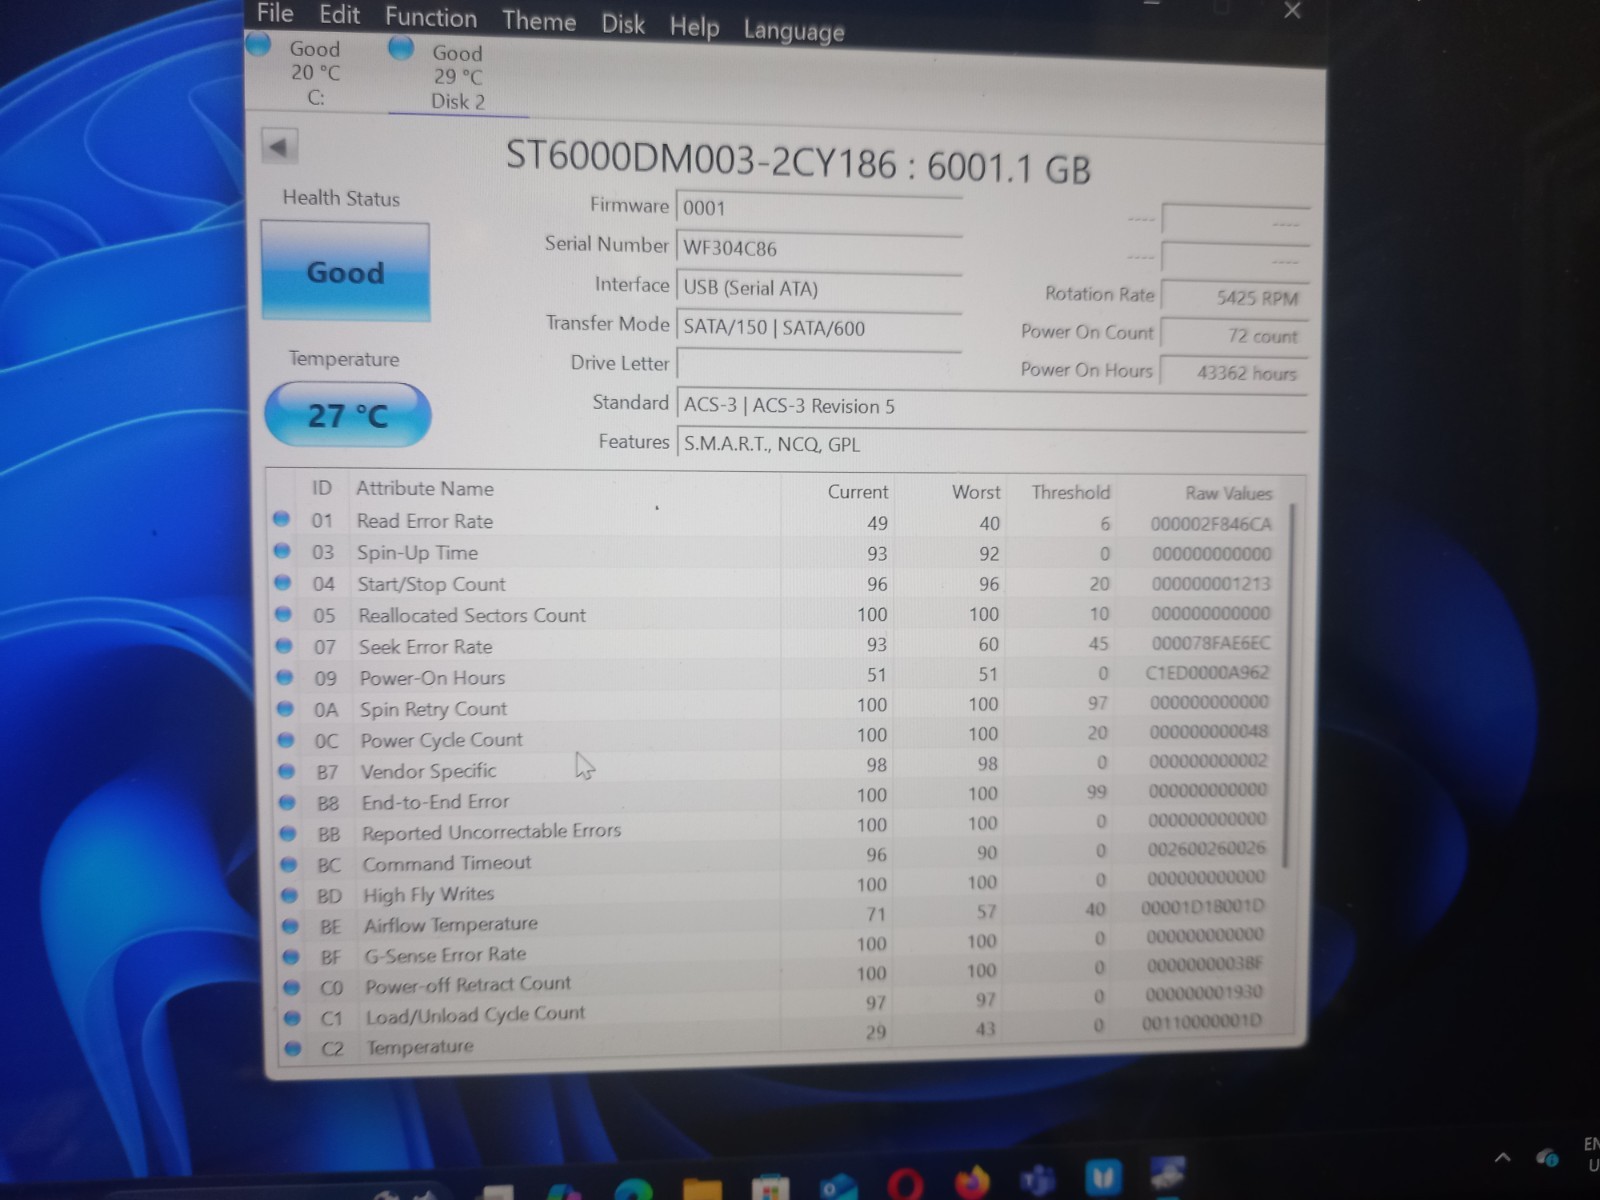Click the Start/Stop Count status icon
This screenshot has width=1600, height=1200.
(x=282, y=582)
